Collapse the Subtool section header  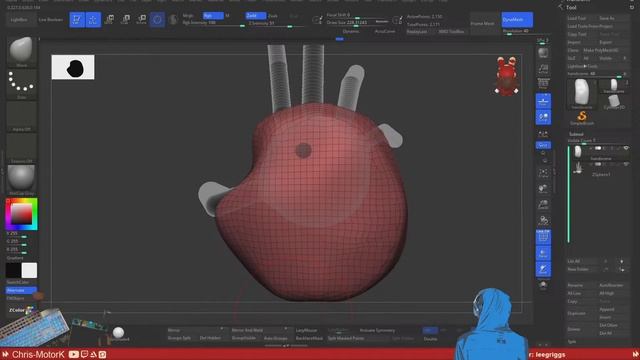tap(576, 134)
